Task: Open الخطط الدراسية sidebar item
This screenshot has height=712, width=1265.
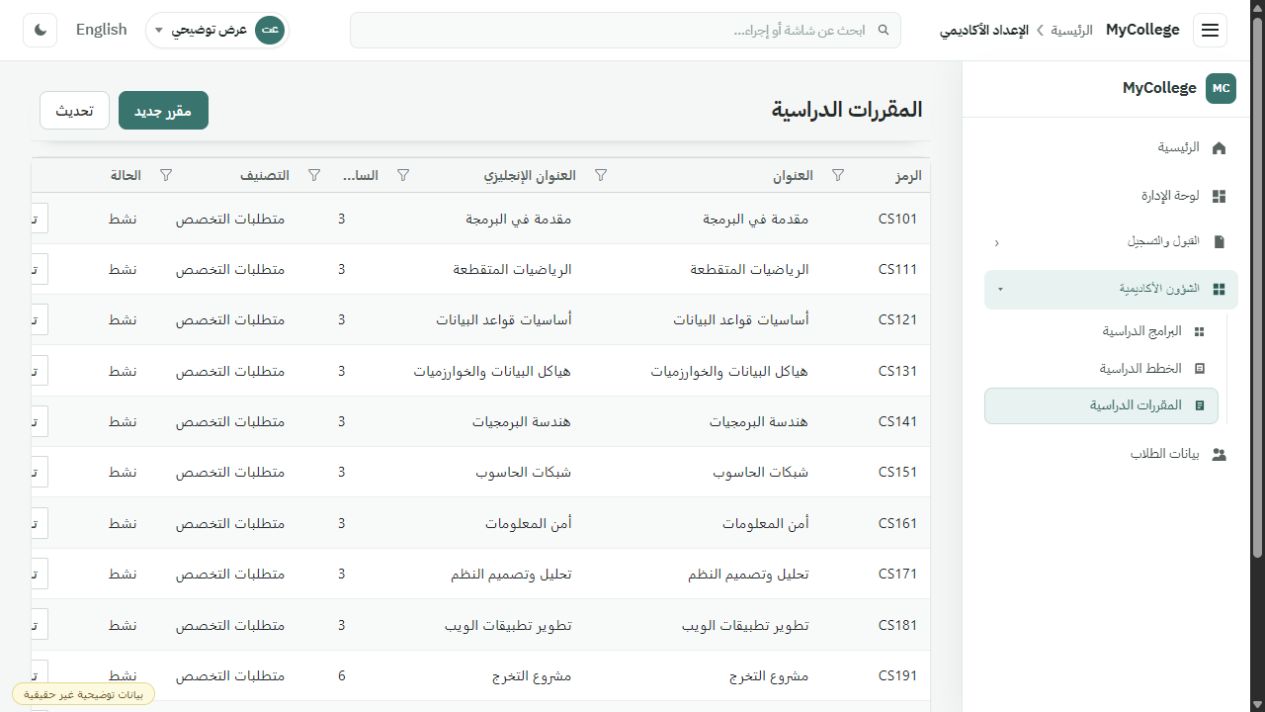Action: pyautogui.click(x=1101, y=368)
